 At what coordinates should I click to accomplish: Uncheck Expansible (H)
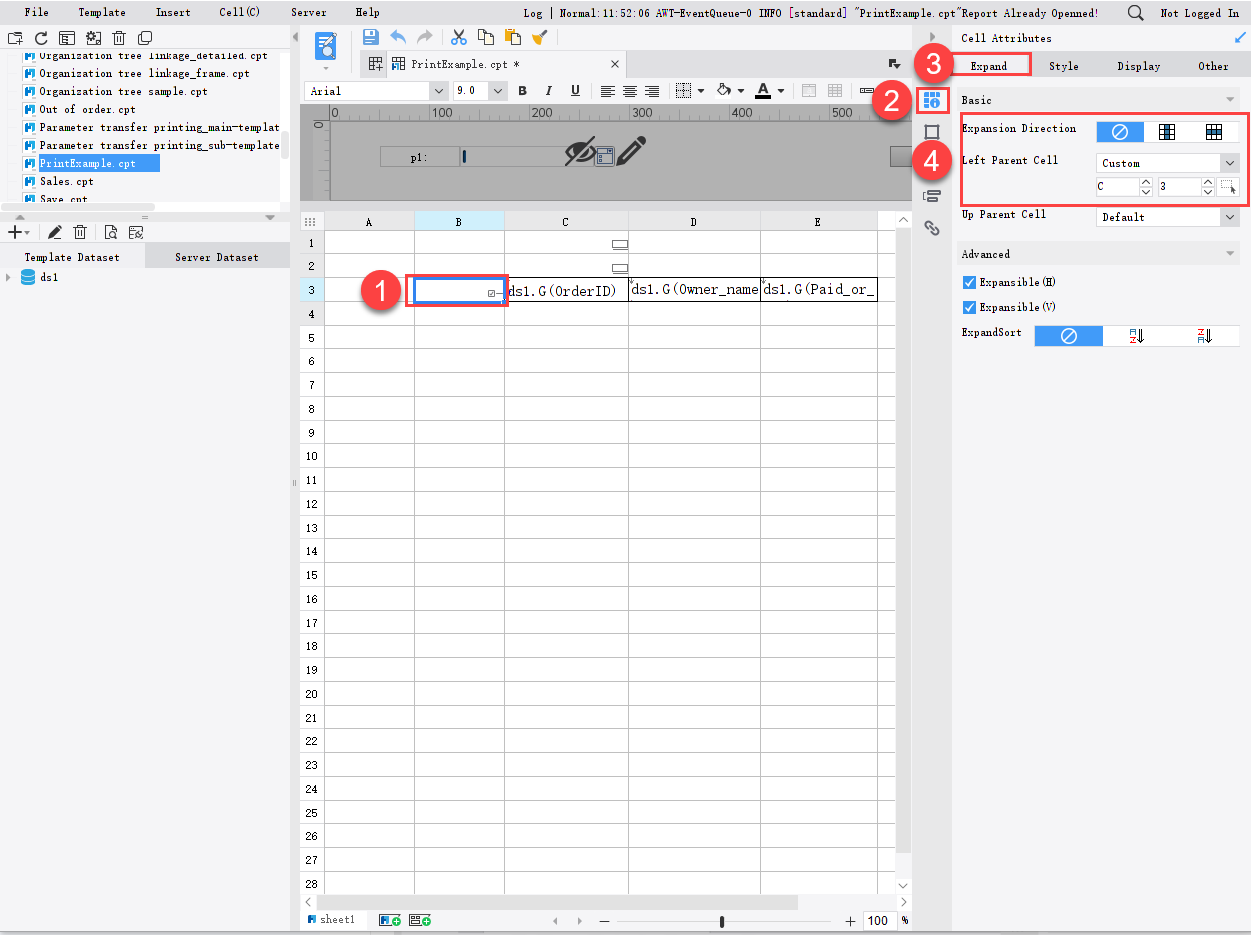tap(968, 282)
